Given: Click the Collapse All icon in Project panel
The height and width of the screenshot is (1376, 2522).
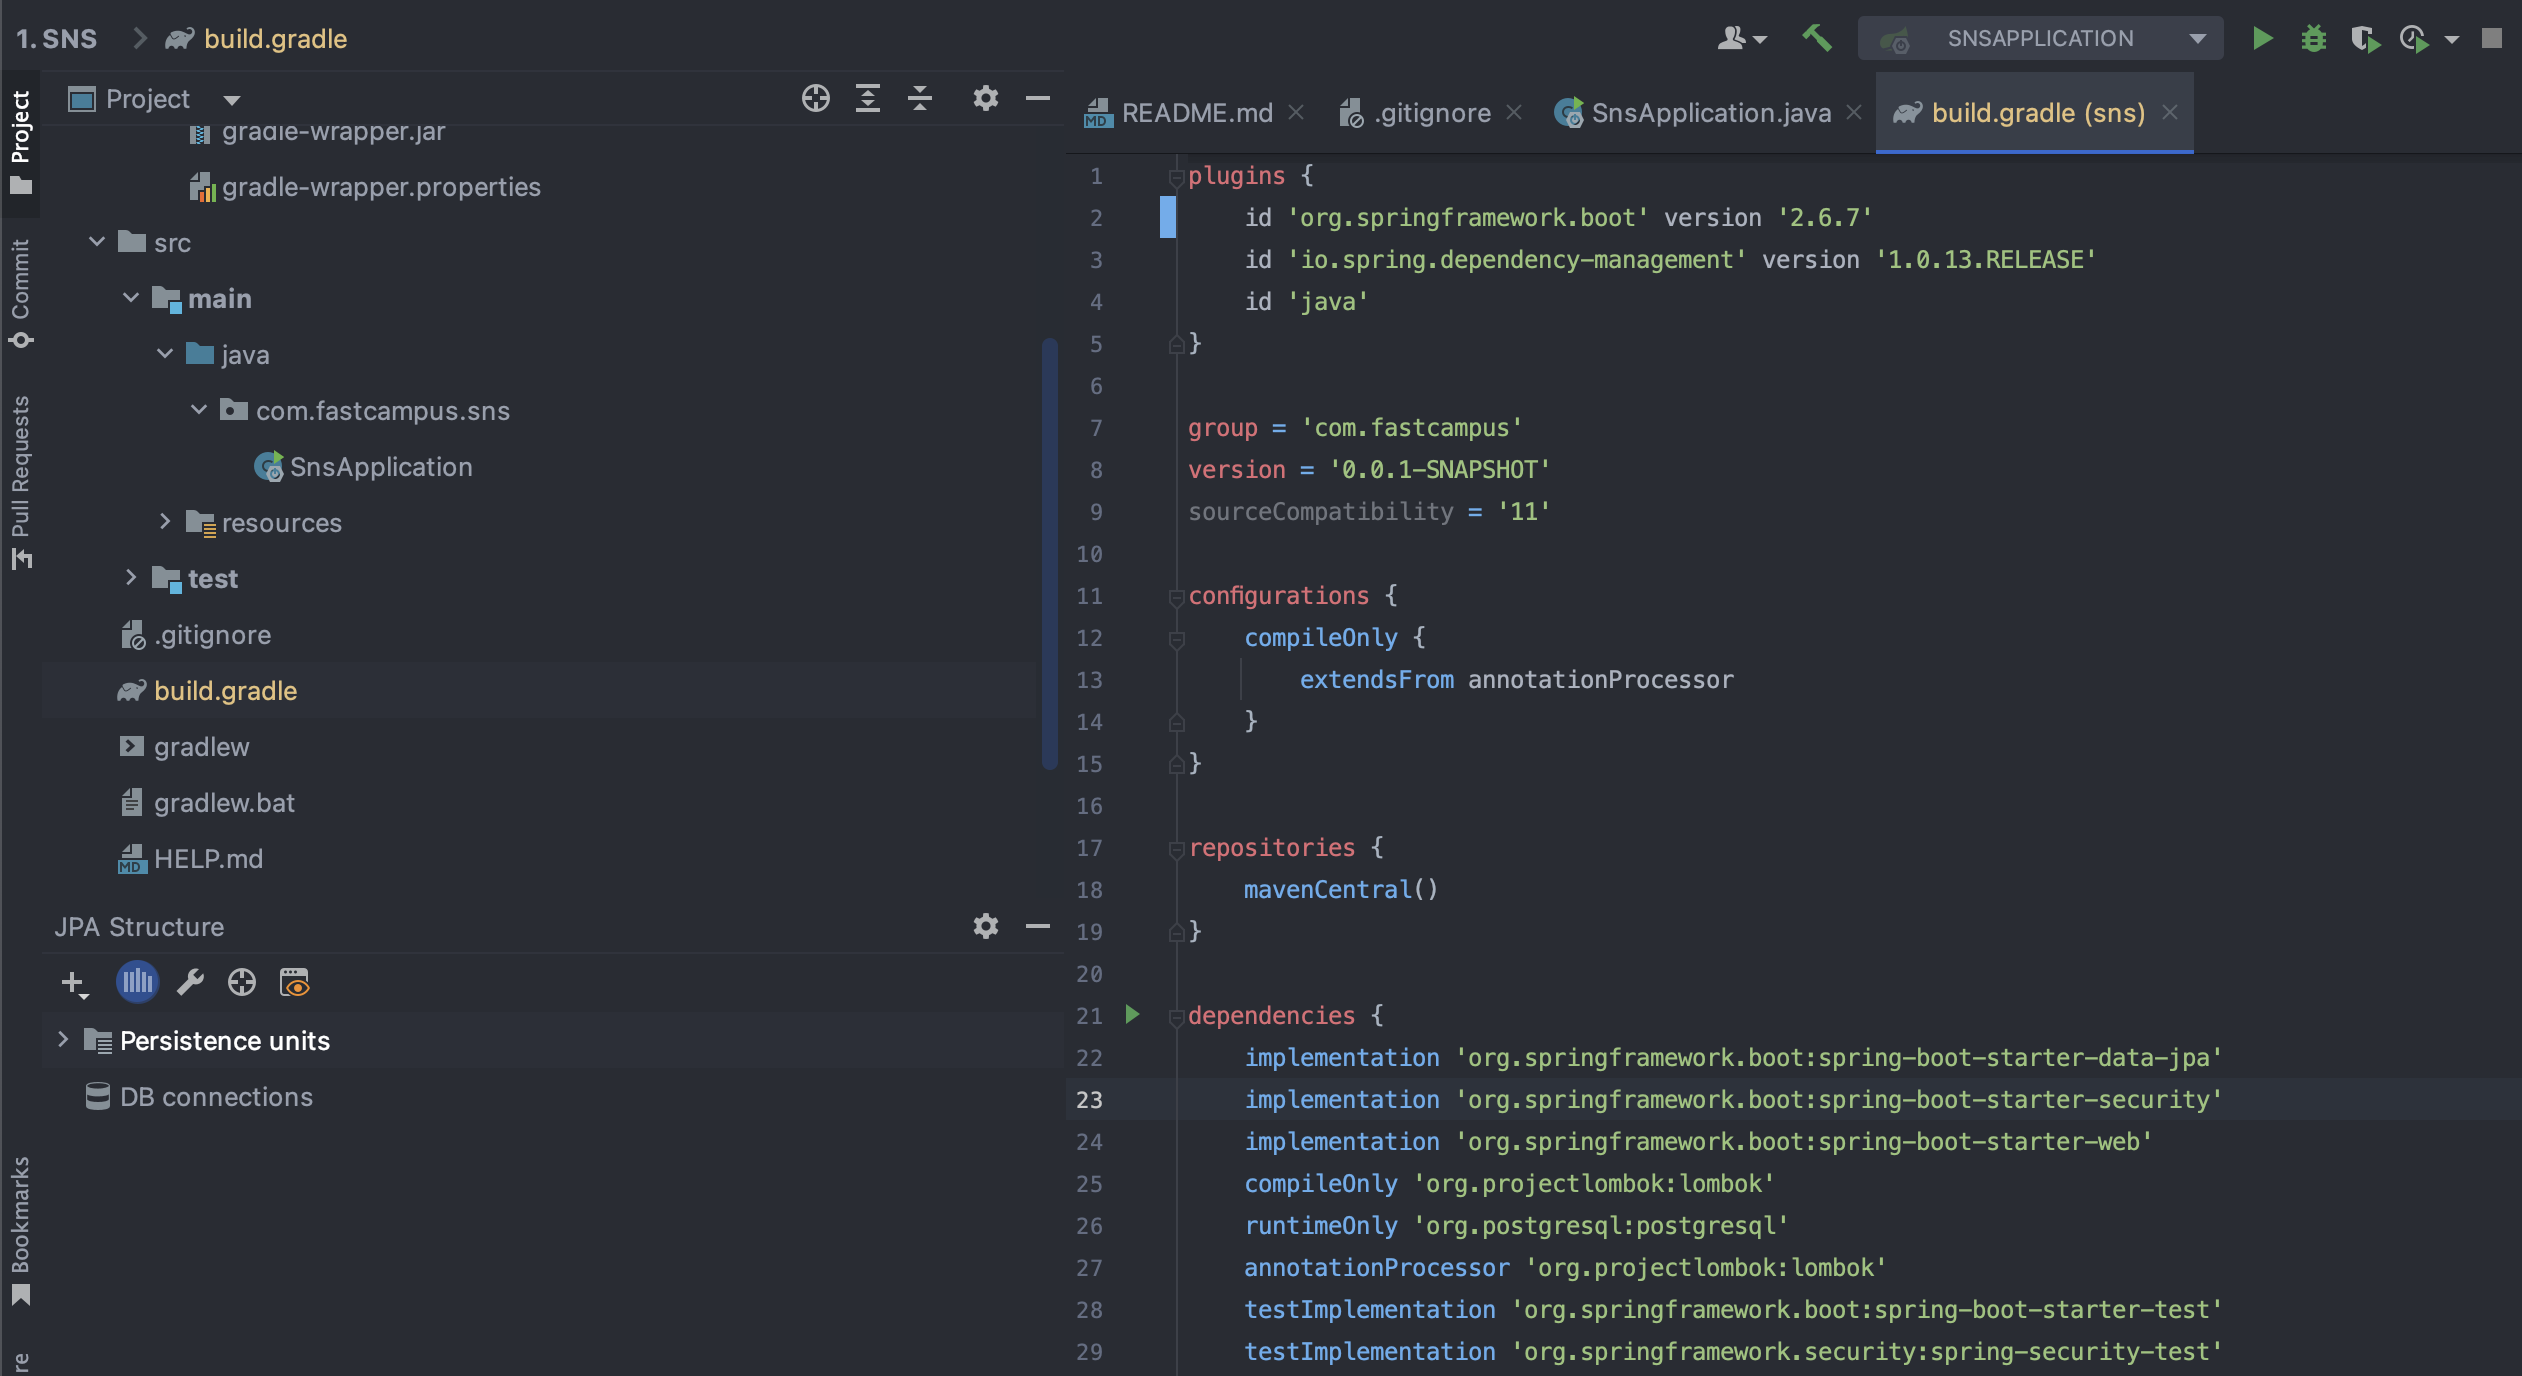Looking at the screenshot, I should coord(920,98).
